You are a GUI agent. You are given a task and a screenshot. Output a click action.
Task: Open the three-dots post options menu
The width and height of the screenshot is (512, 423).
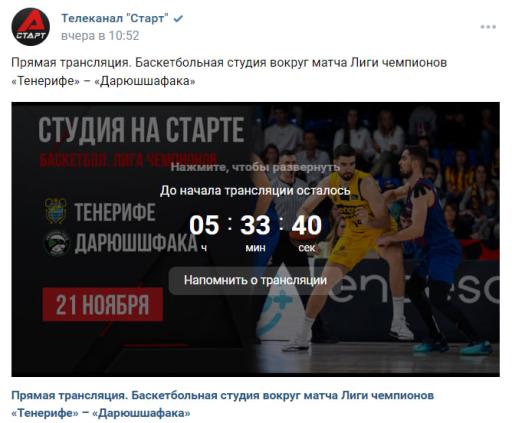click(488, 27)
